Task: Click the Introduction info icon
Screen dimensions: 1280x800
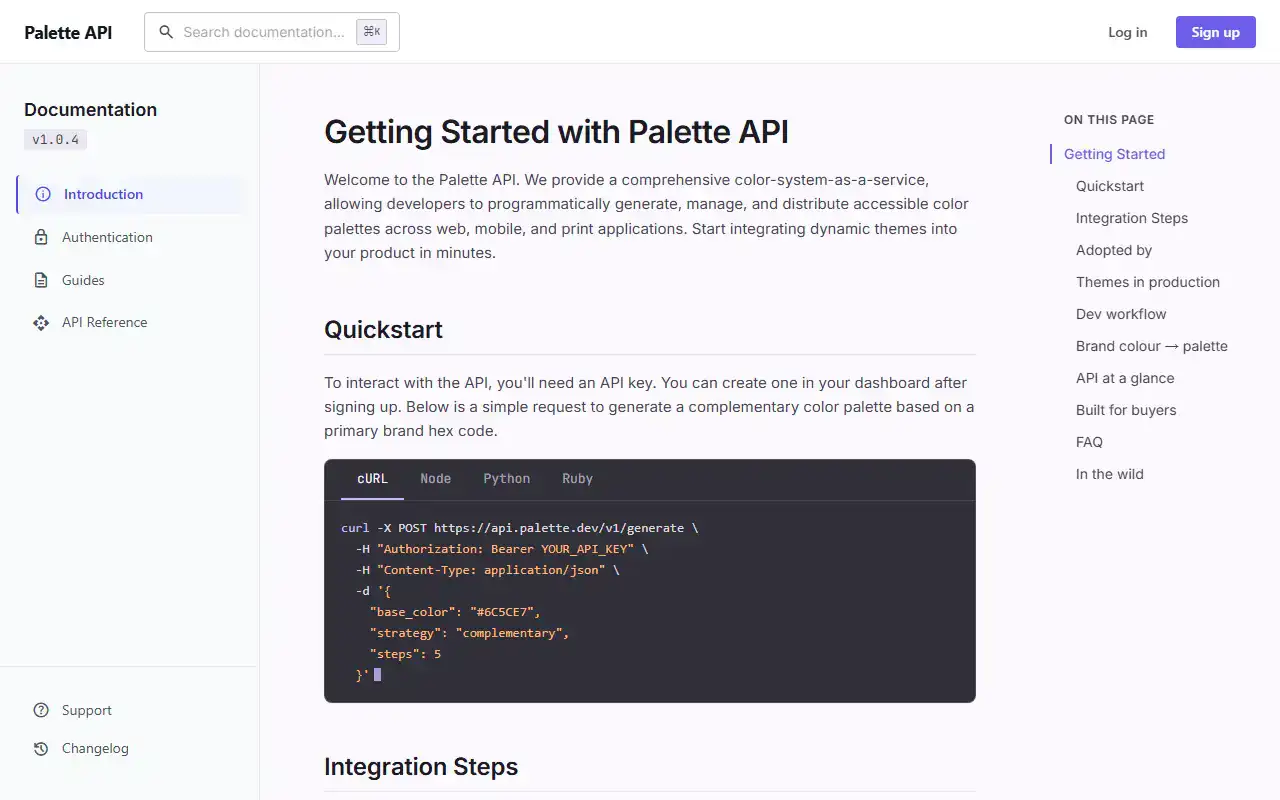Action: [x=43, y=194]
